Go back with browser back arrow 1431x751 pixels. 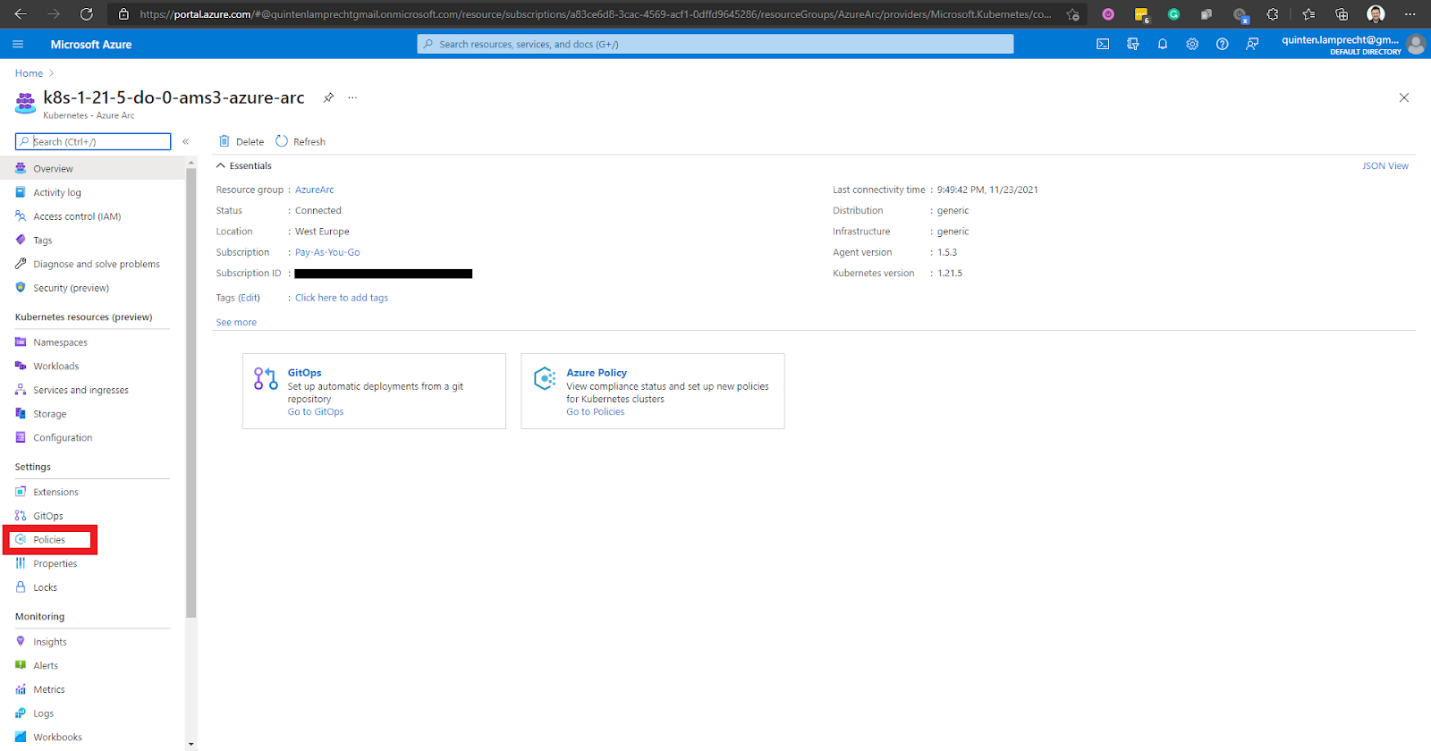point(20,14)
